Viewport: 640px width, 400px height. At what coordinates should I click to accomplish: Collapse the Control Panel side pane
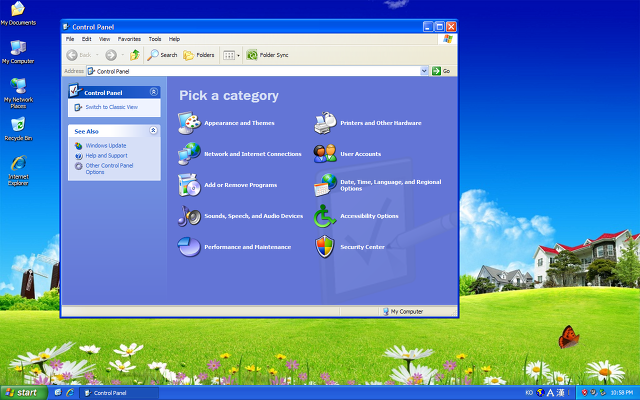(154, 92)
